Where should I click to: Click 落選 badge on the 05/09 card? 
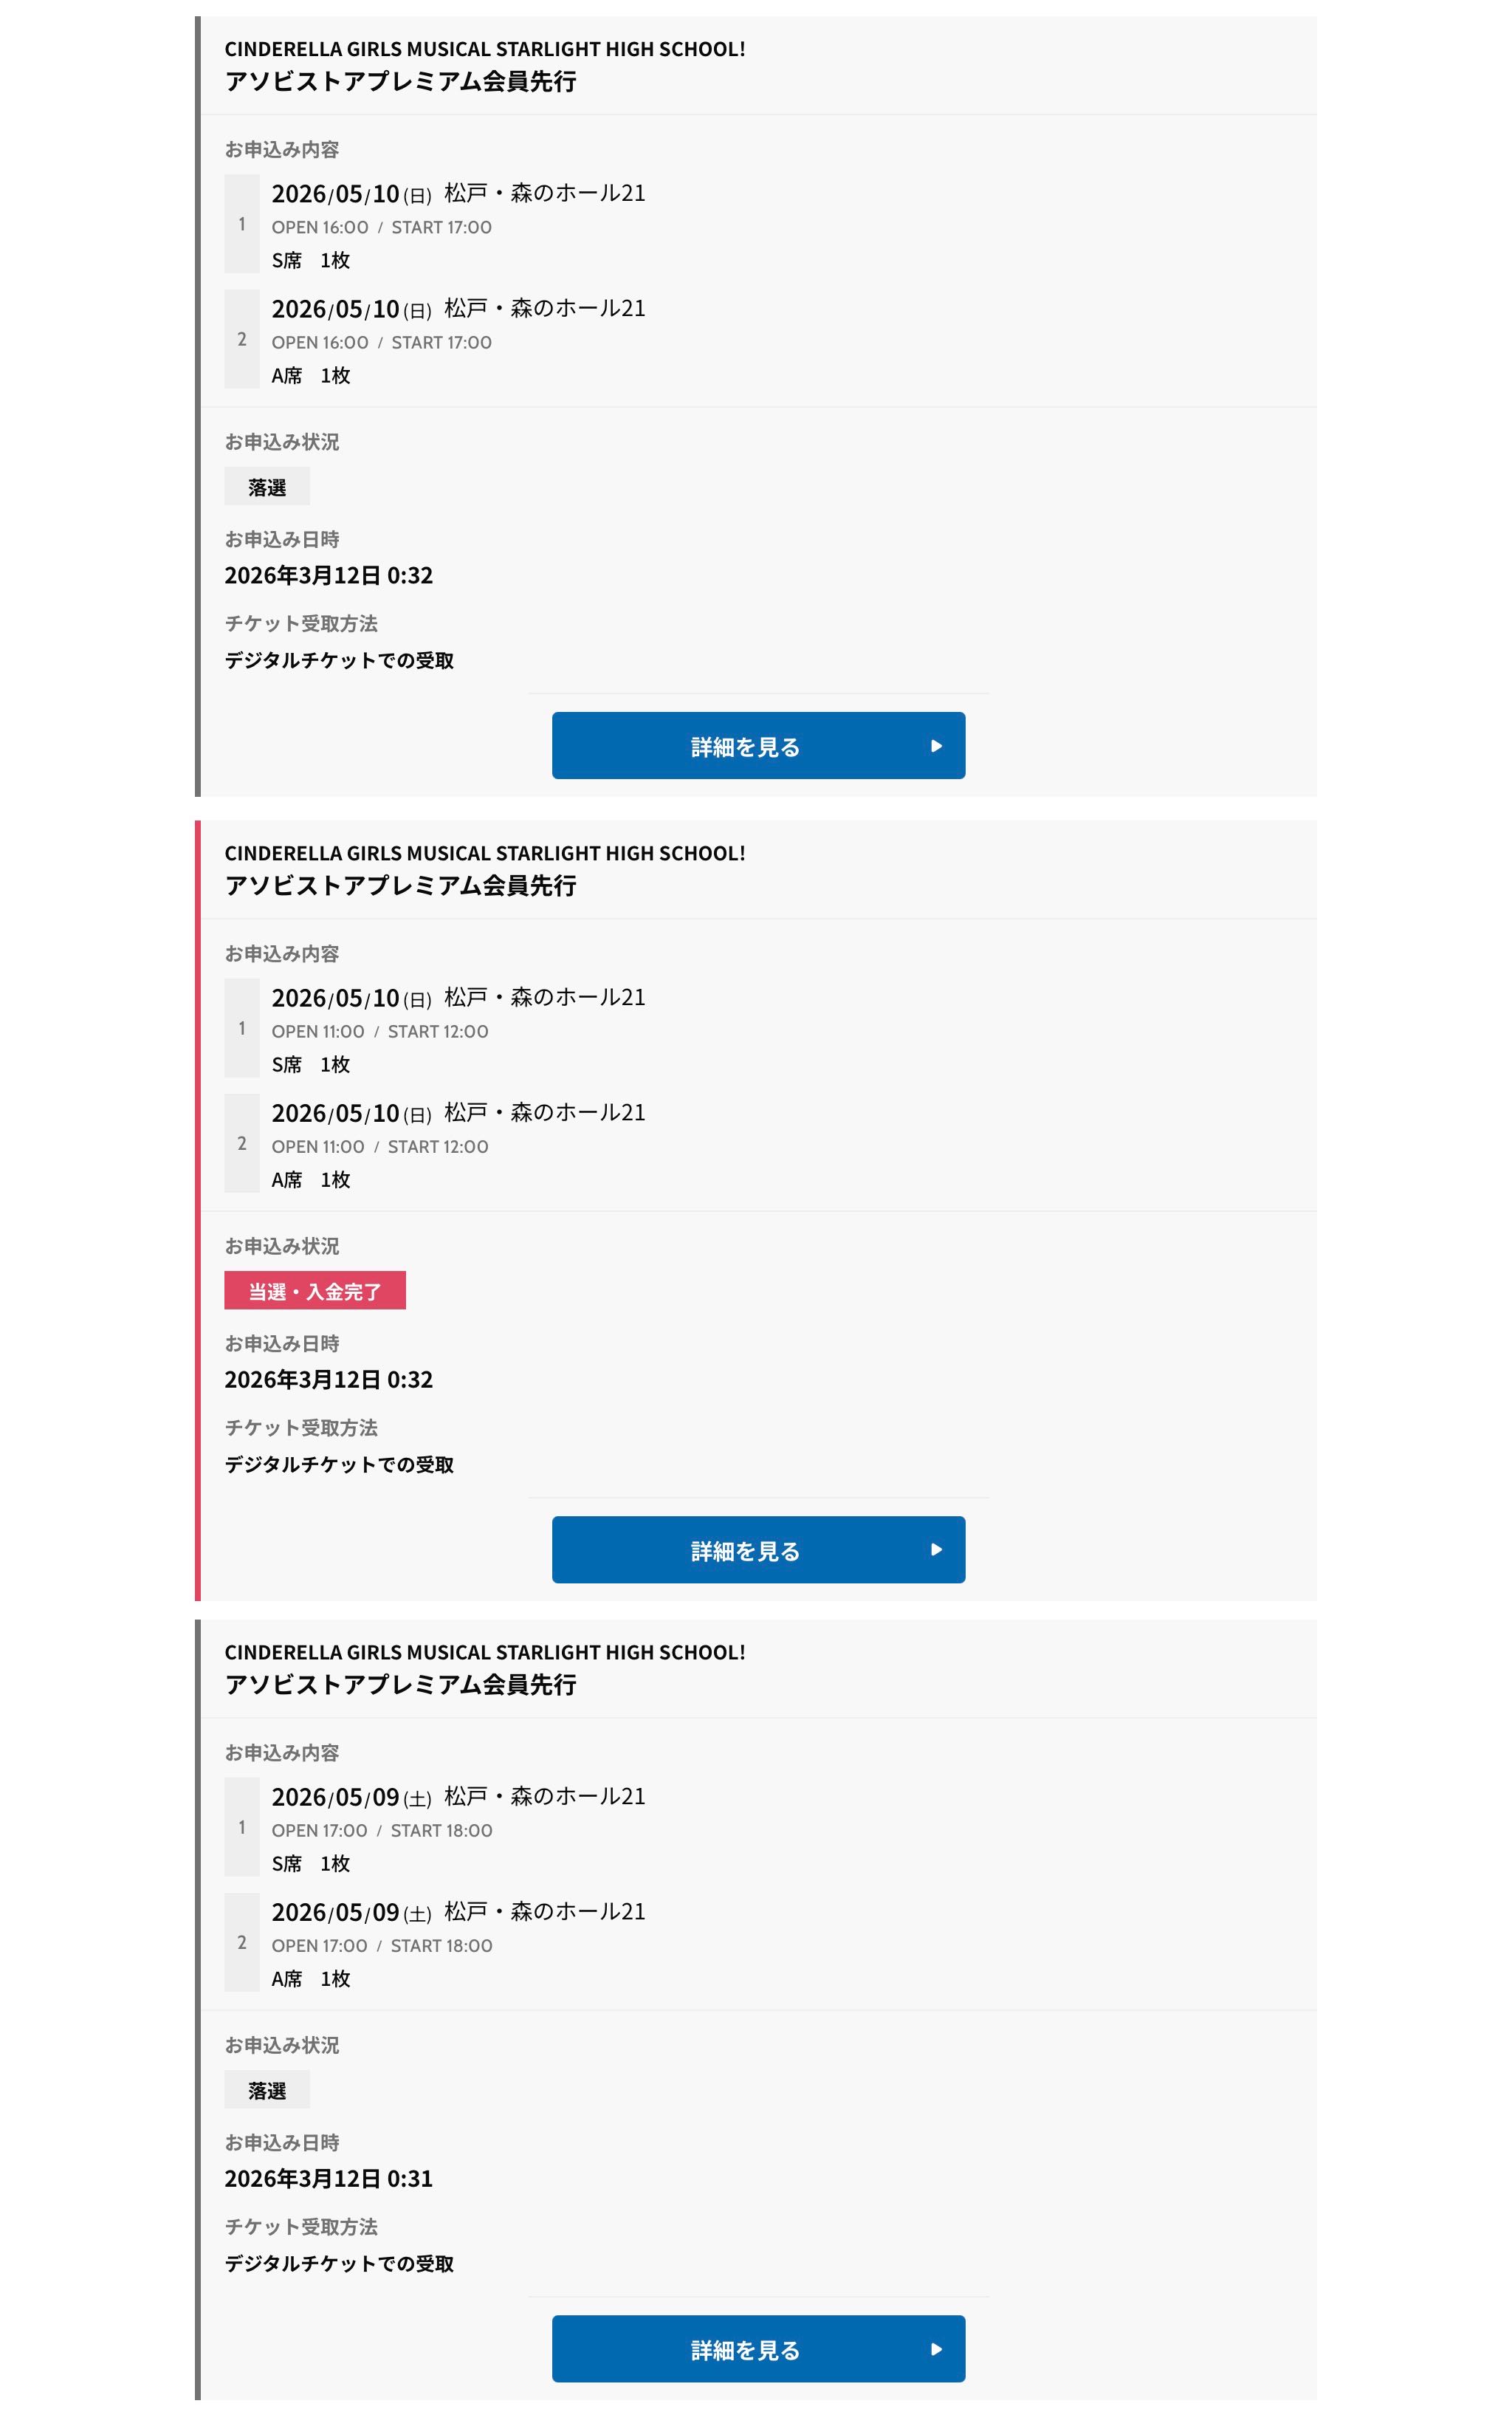pos(266,2090)
